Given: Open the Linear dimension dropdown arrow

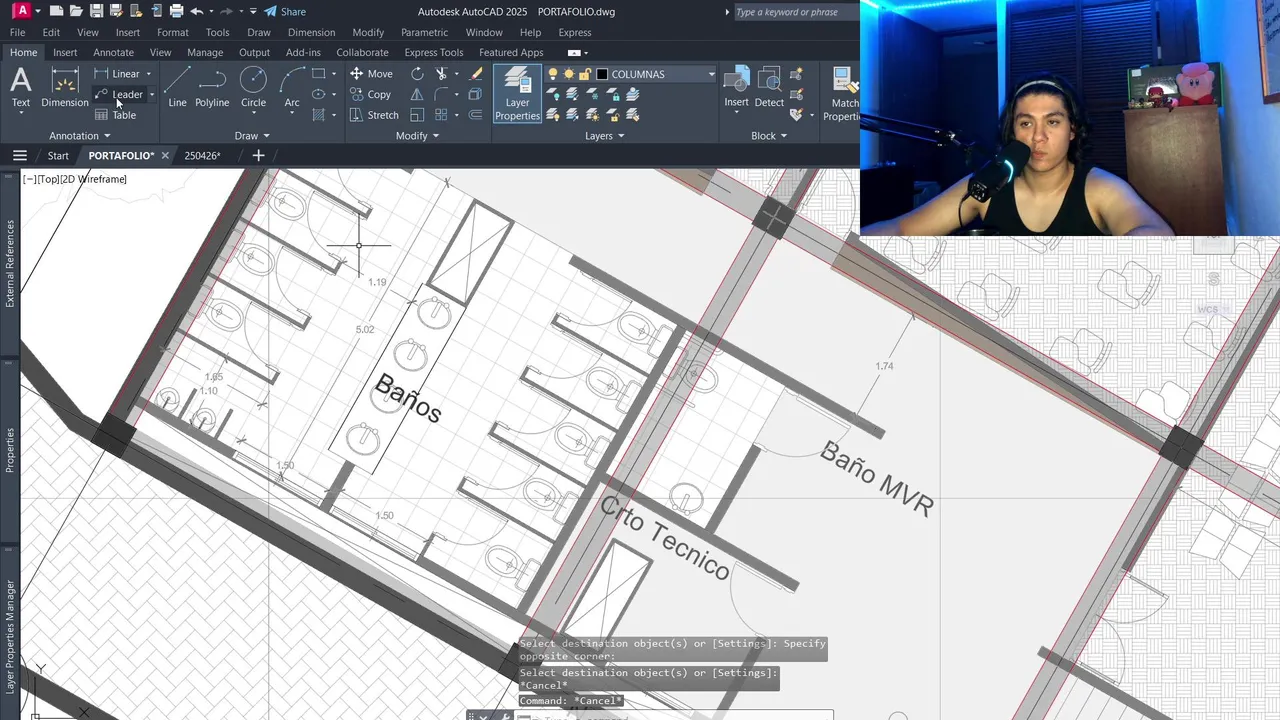Looking at the screenshot, I should tap(148, 74).
